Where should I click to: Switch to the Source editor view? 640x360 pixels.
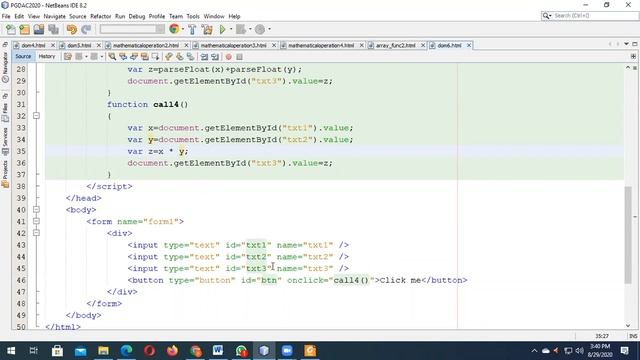pyautogui.click(x=23, y=56)
